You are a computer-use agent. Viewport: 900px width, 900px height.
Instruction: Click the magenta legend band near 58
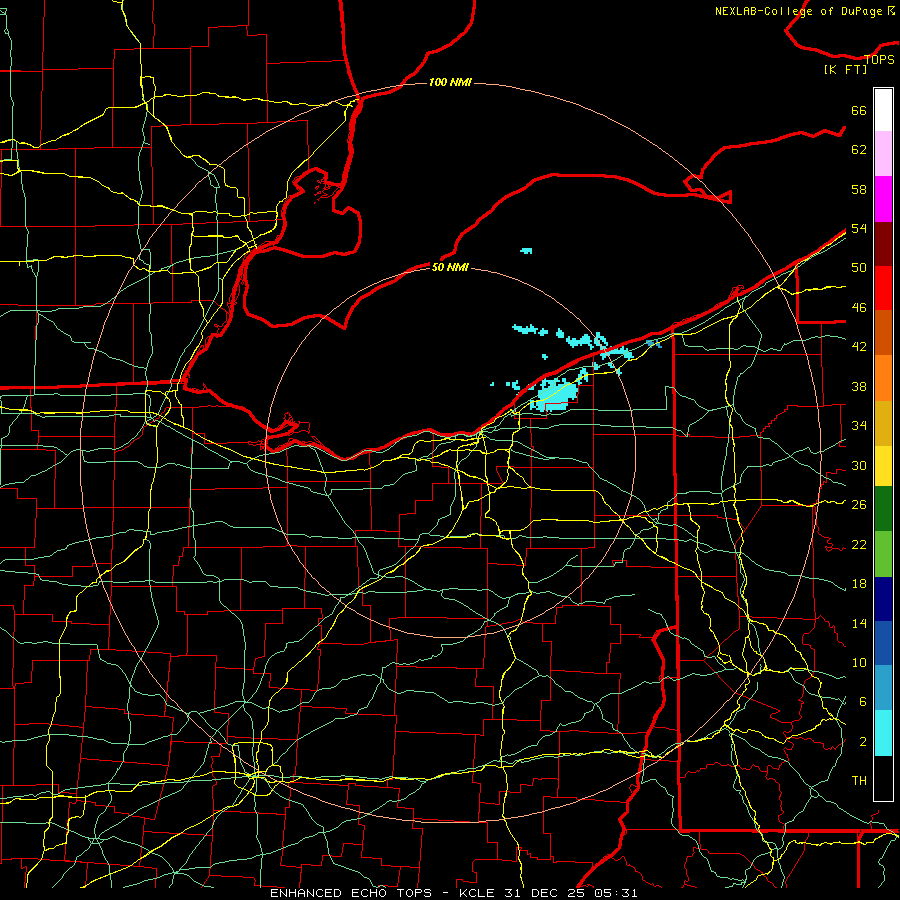[x=883, y=199]
